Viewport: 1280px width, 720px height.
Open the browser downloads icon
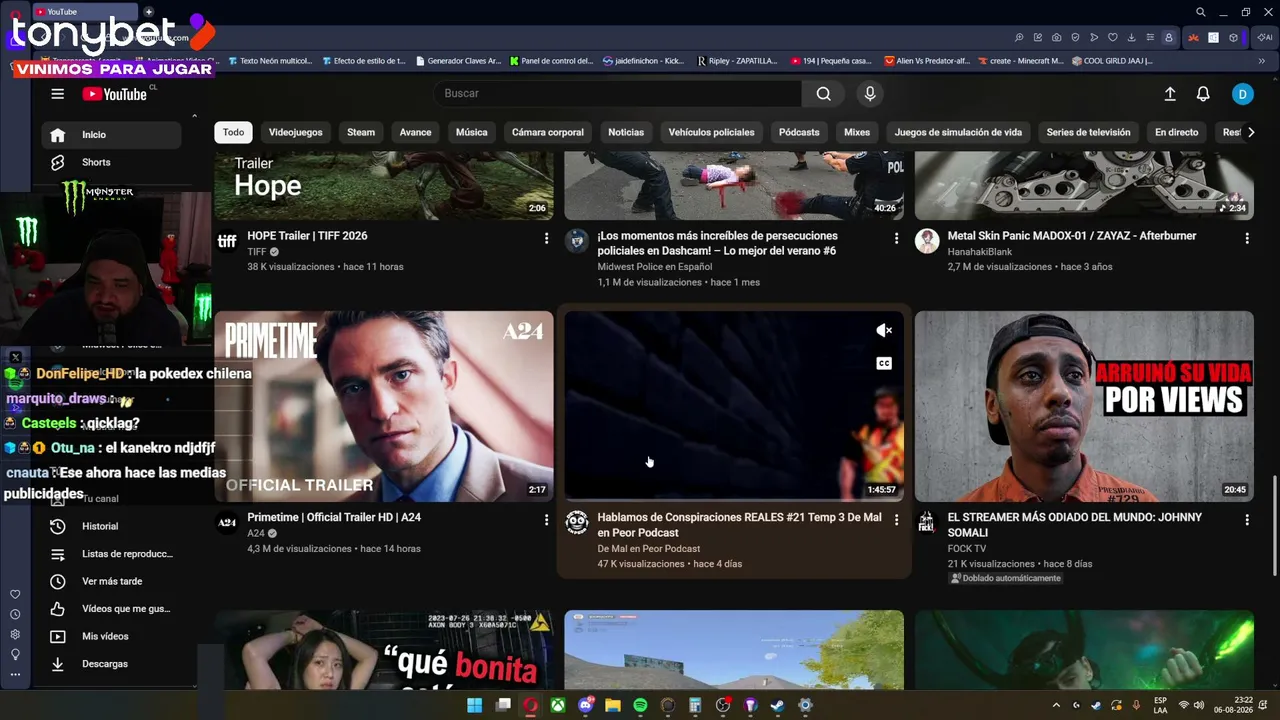[x=1131, y=38]
